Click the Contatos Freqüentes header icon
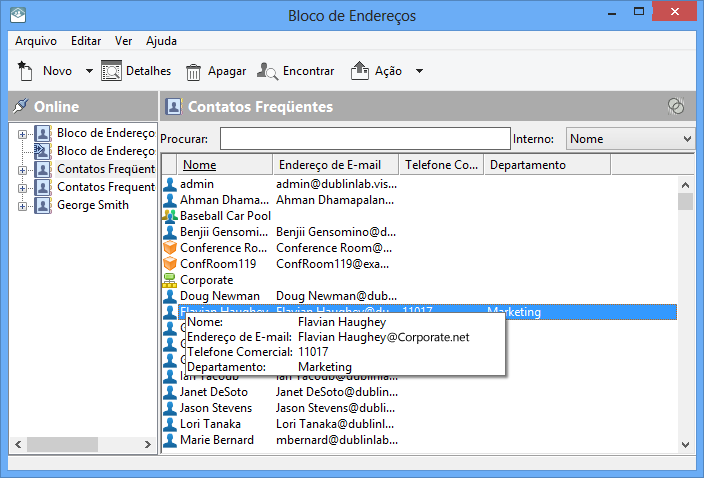 click(173, 106)
